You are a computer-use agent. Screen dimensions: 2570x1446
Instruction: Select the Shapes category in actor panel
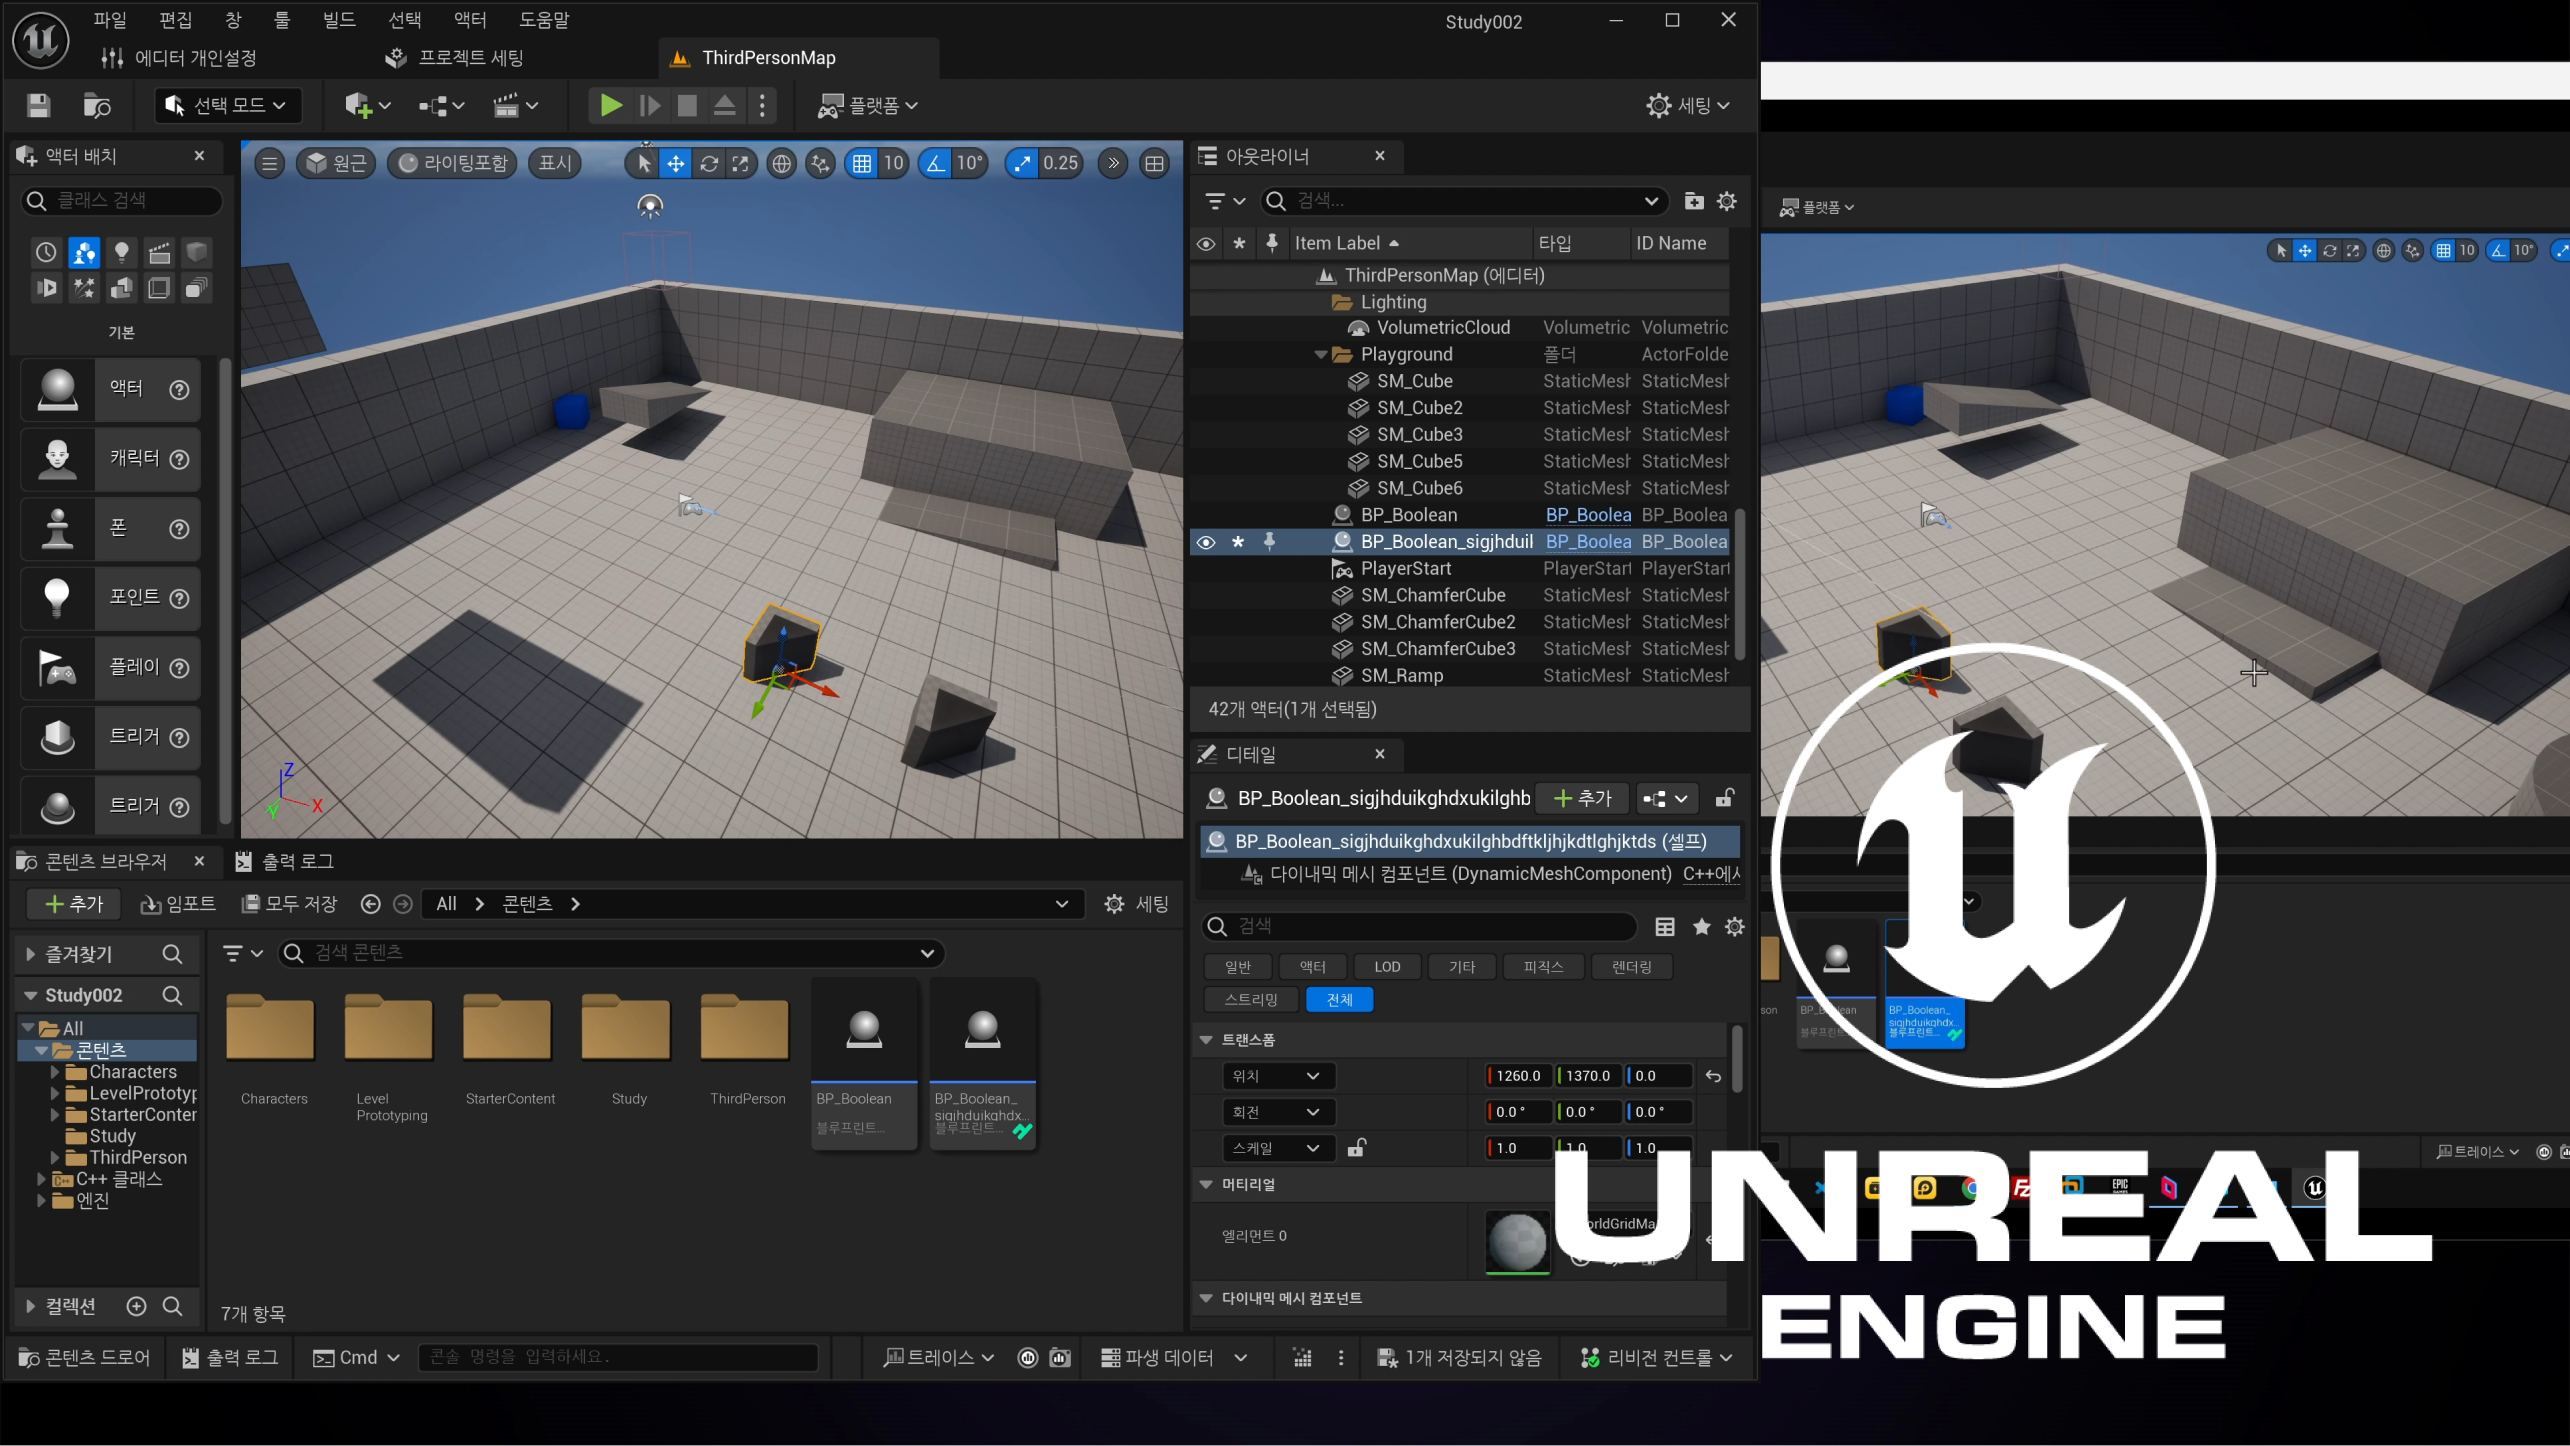197,252
